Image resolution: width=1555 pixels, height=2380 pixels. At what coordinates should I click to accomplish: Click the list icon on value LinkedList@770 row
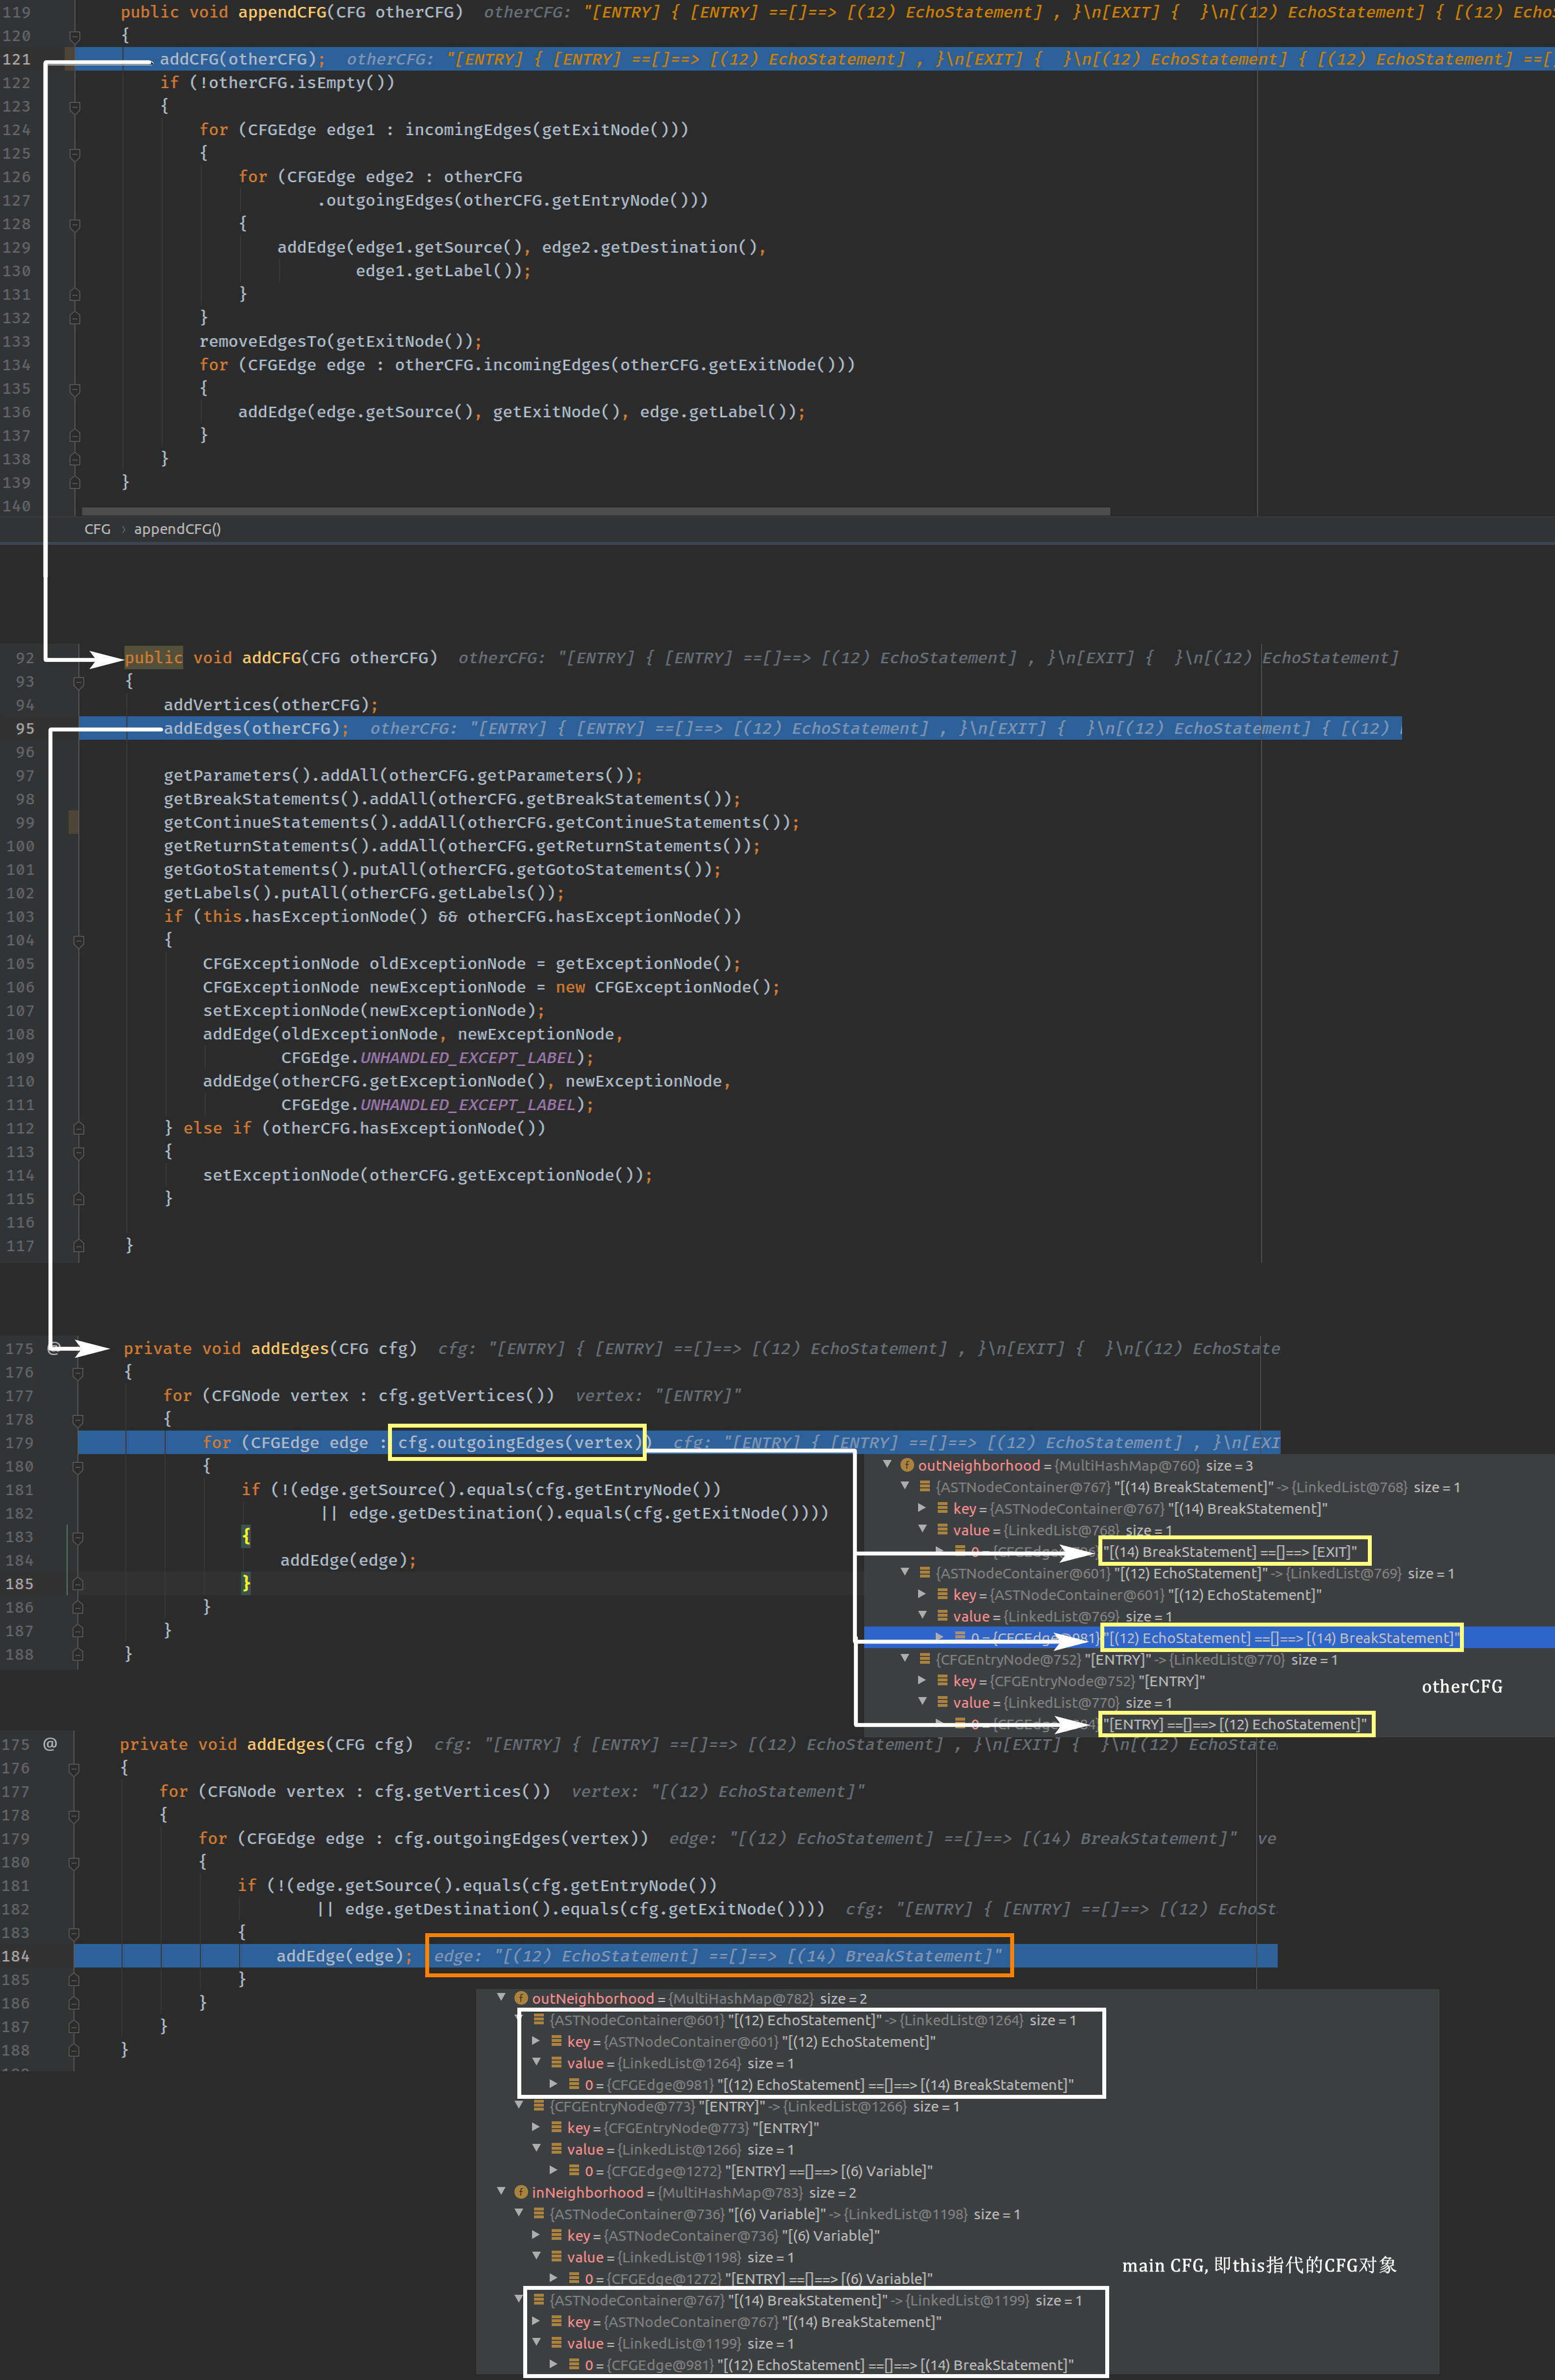click(x=942, y=1702)
